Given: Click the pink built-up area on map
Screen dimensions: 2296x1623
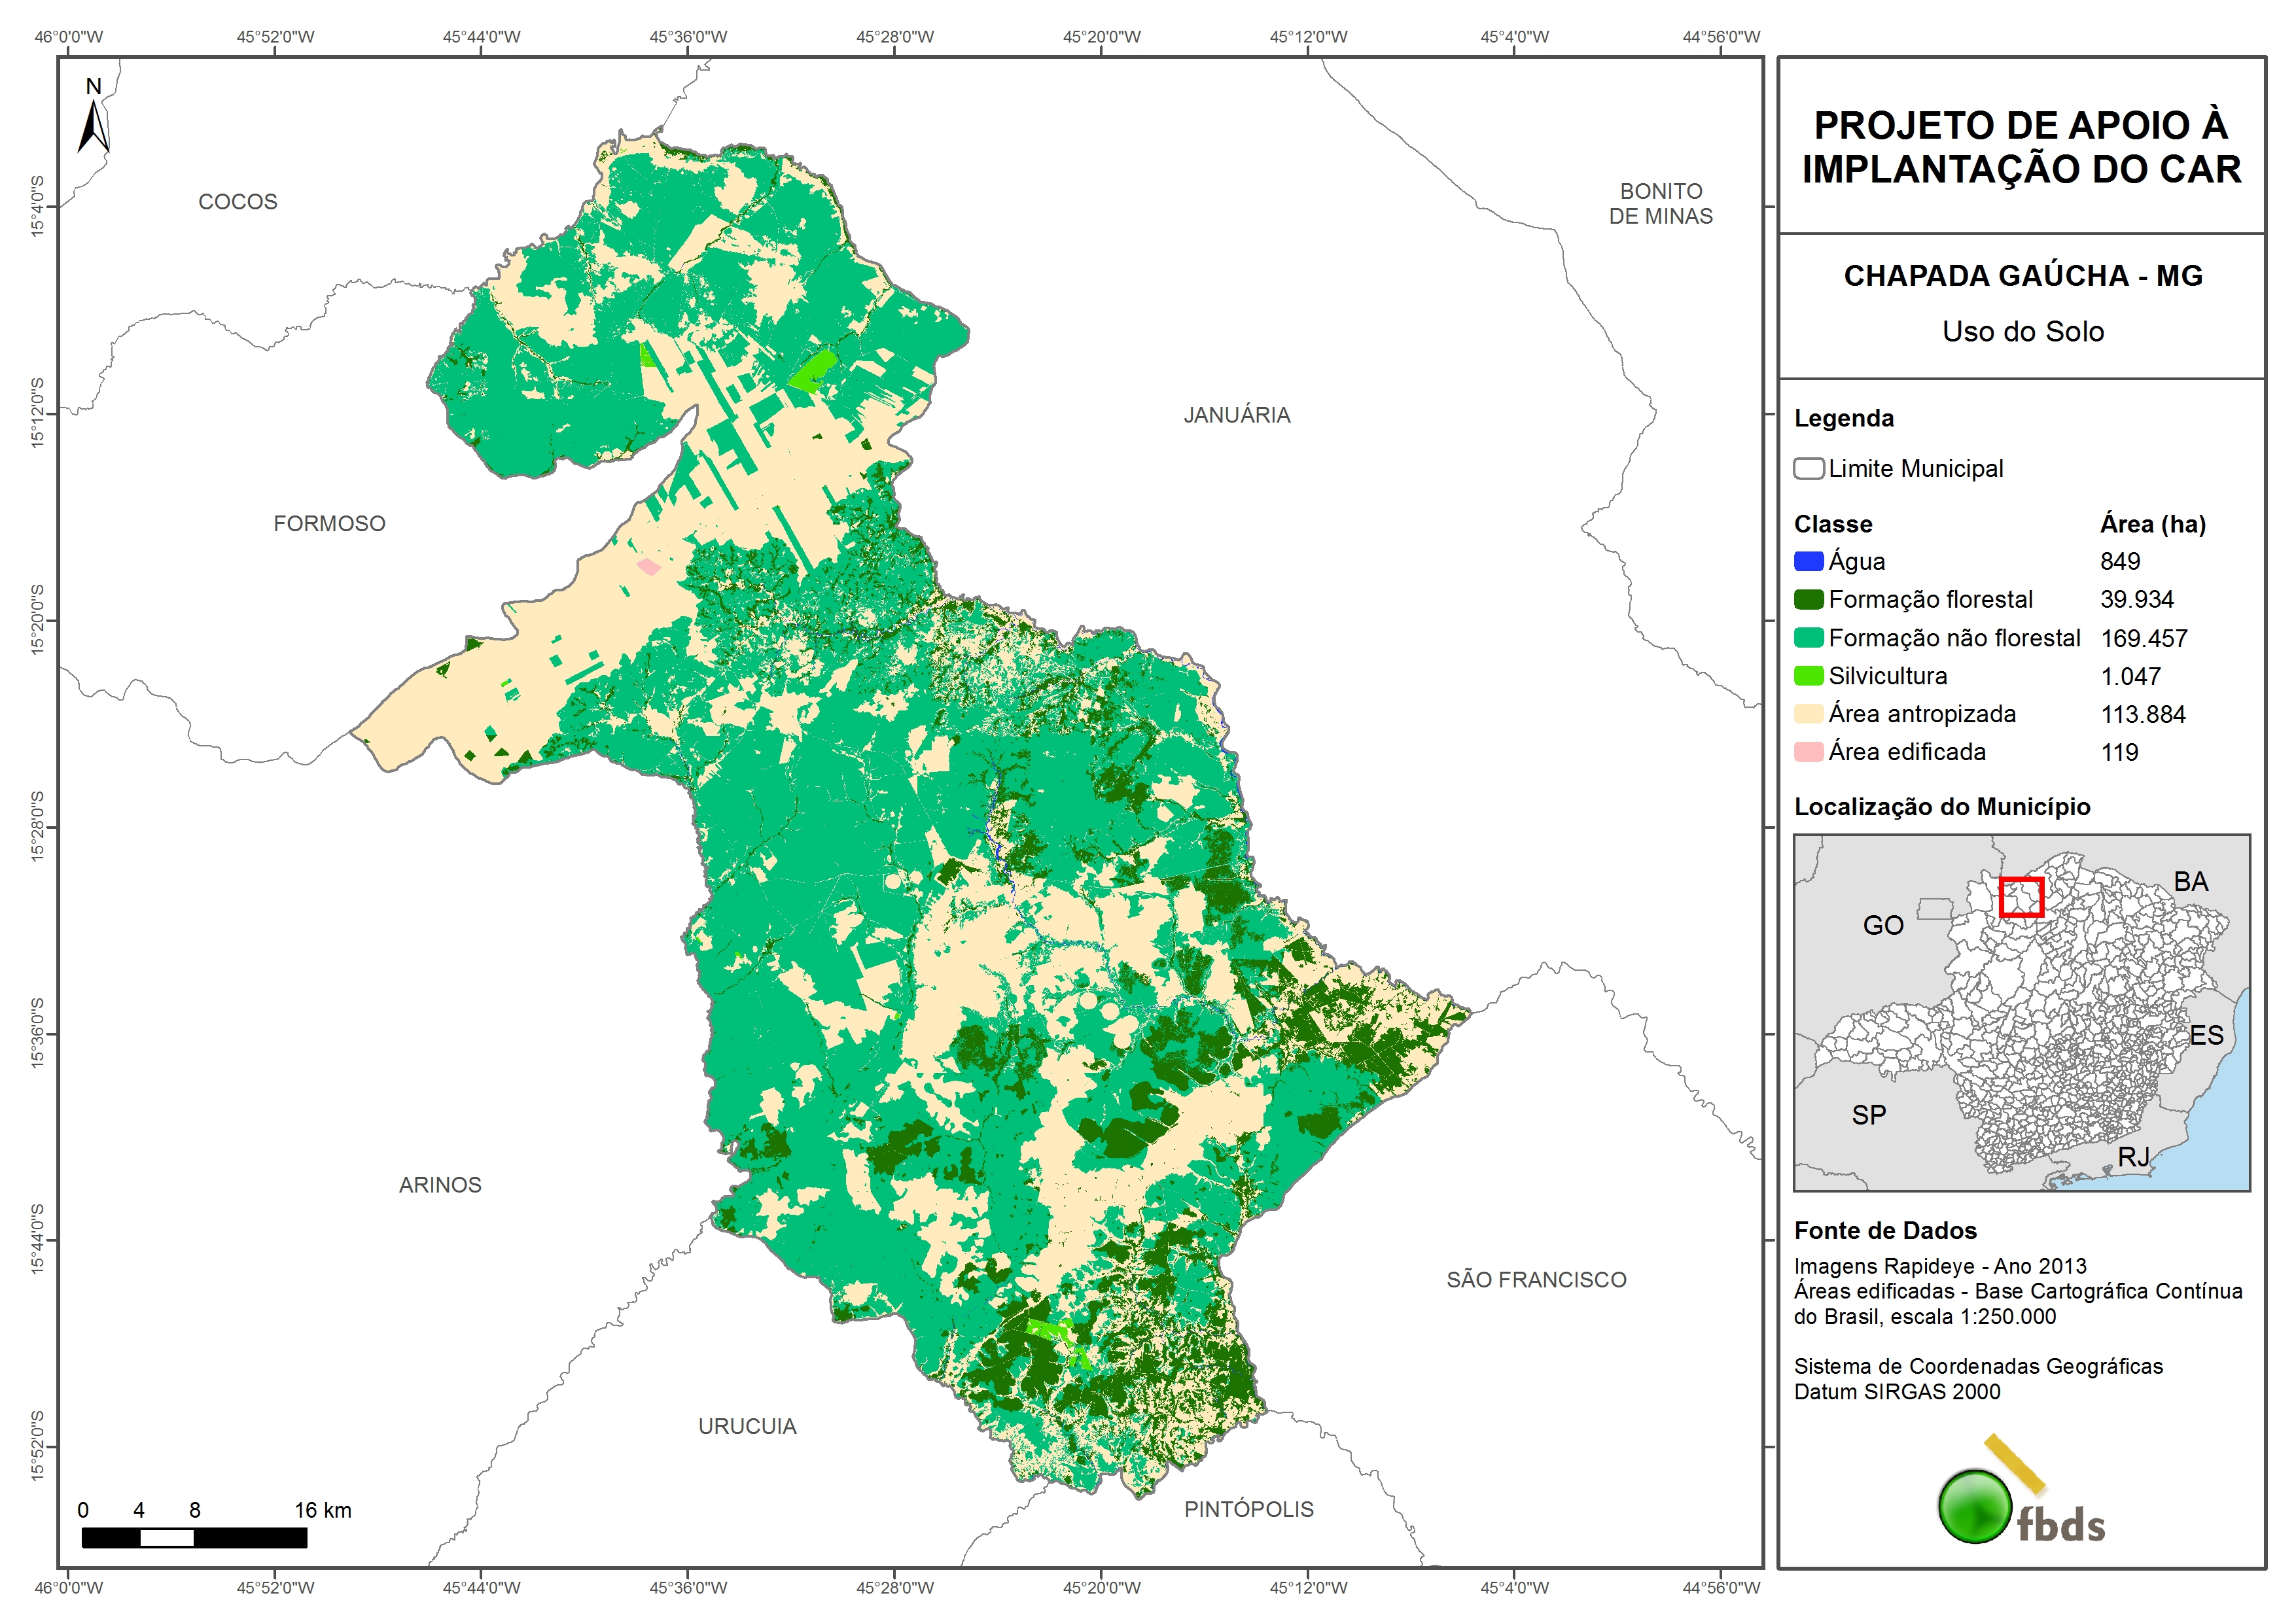Looking at the screenshot, I should (x=649, y=567).
